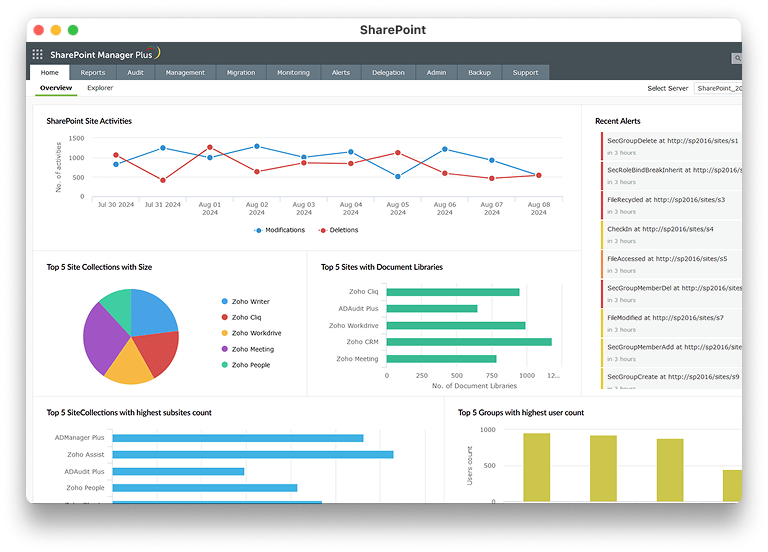768x552 pixels.
Task: Toggle Deletions series in chart legend
Action: (x=338, y=230)
